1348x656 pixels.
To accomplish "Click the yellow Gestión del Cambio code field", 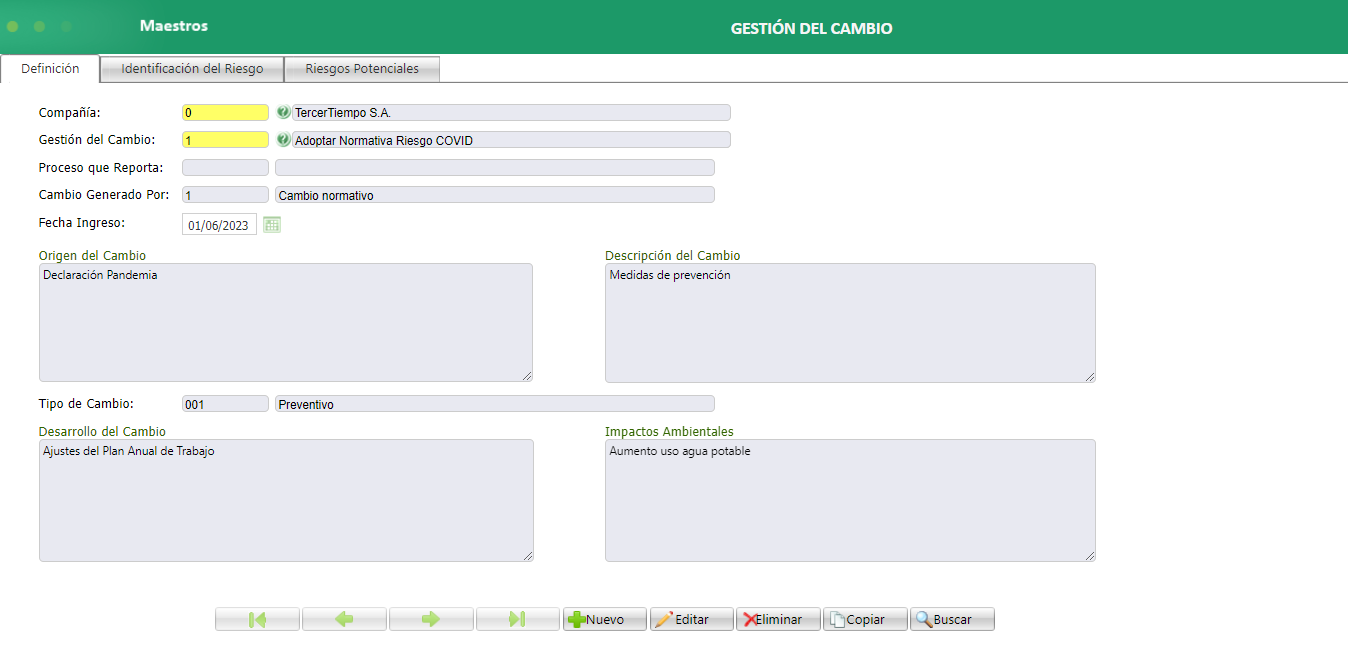I will pyautogui.click(x=225, y=140).
